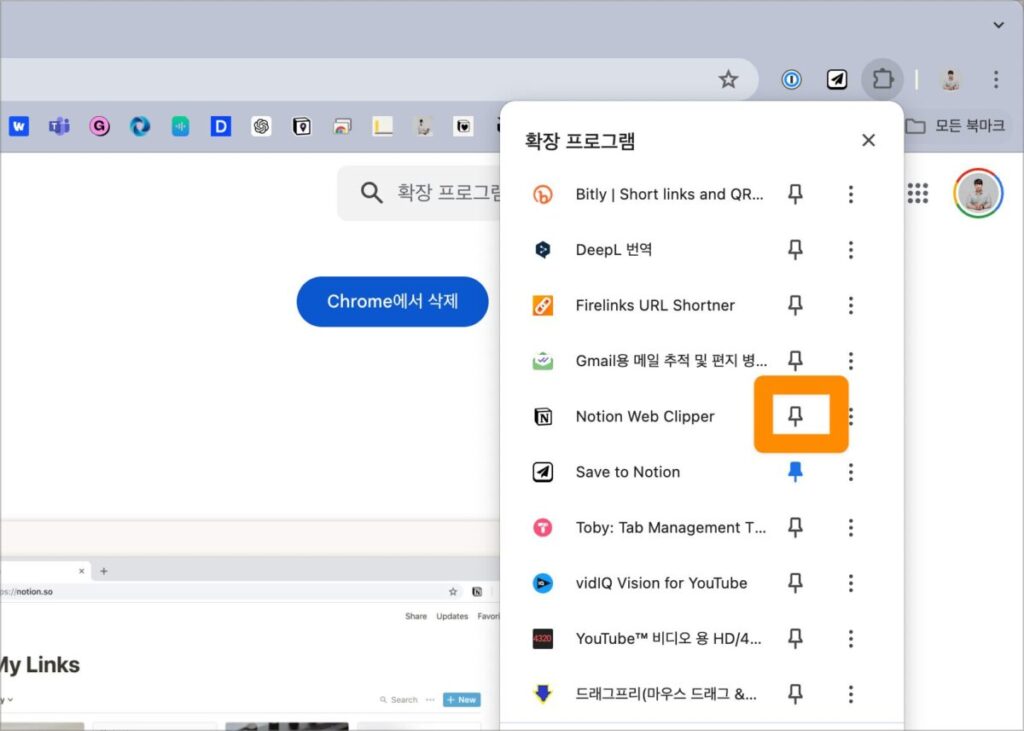Open the Word bookmark icon
1024x731 pixels.
click(x=18, y=126)
